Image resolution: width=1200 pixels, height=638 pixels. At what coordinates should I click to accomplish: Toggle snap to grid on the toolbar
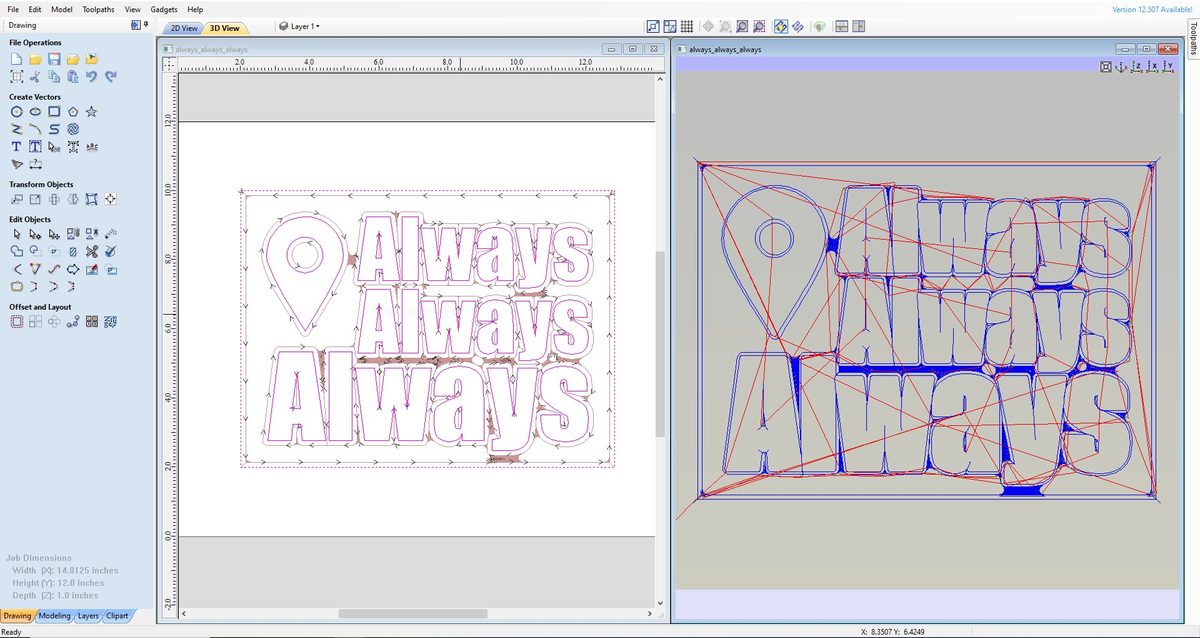coord(708,27)
